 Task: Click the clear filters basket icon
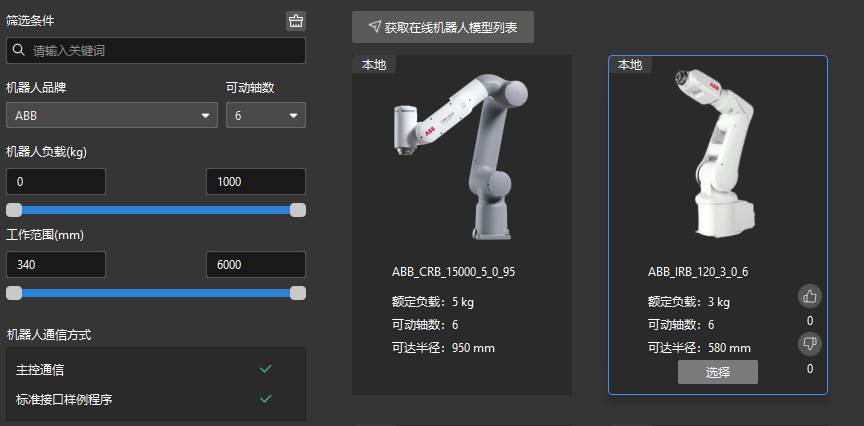pyautogui.click(x=296, y=21)
